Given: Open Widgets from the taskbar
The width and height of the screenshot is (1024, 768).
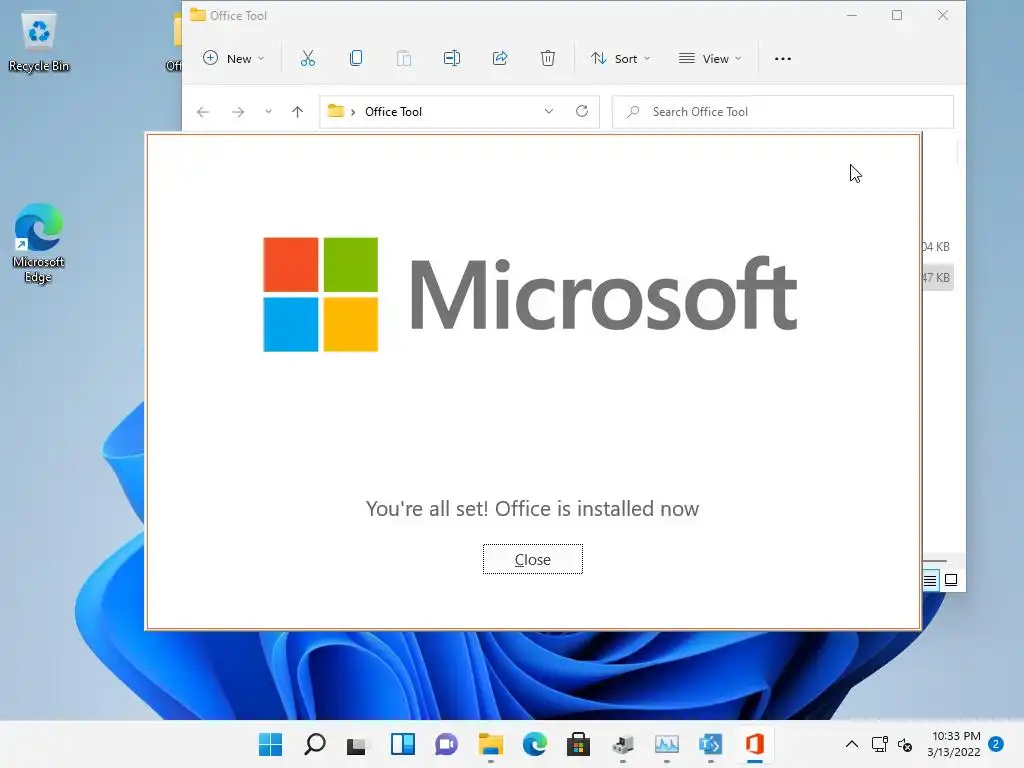Looking at the screenshot, I should [x=402, y=744].
